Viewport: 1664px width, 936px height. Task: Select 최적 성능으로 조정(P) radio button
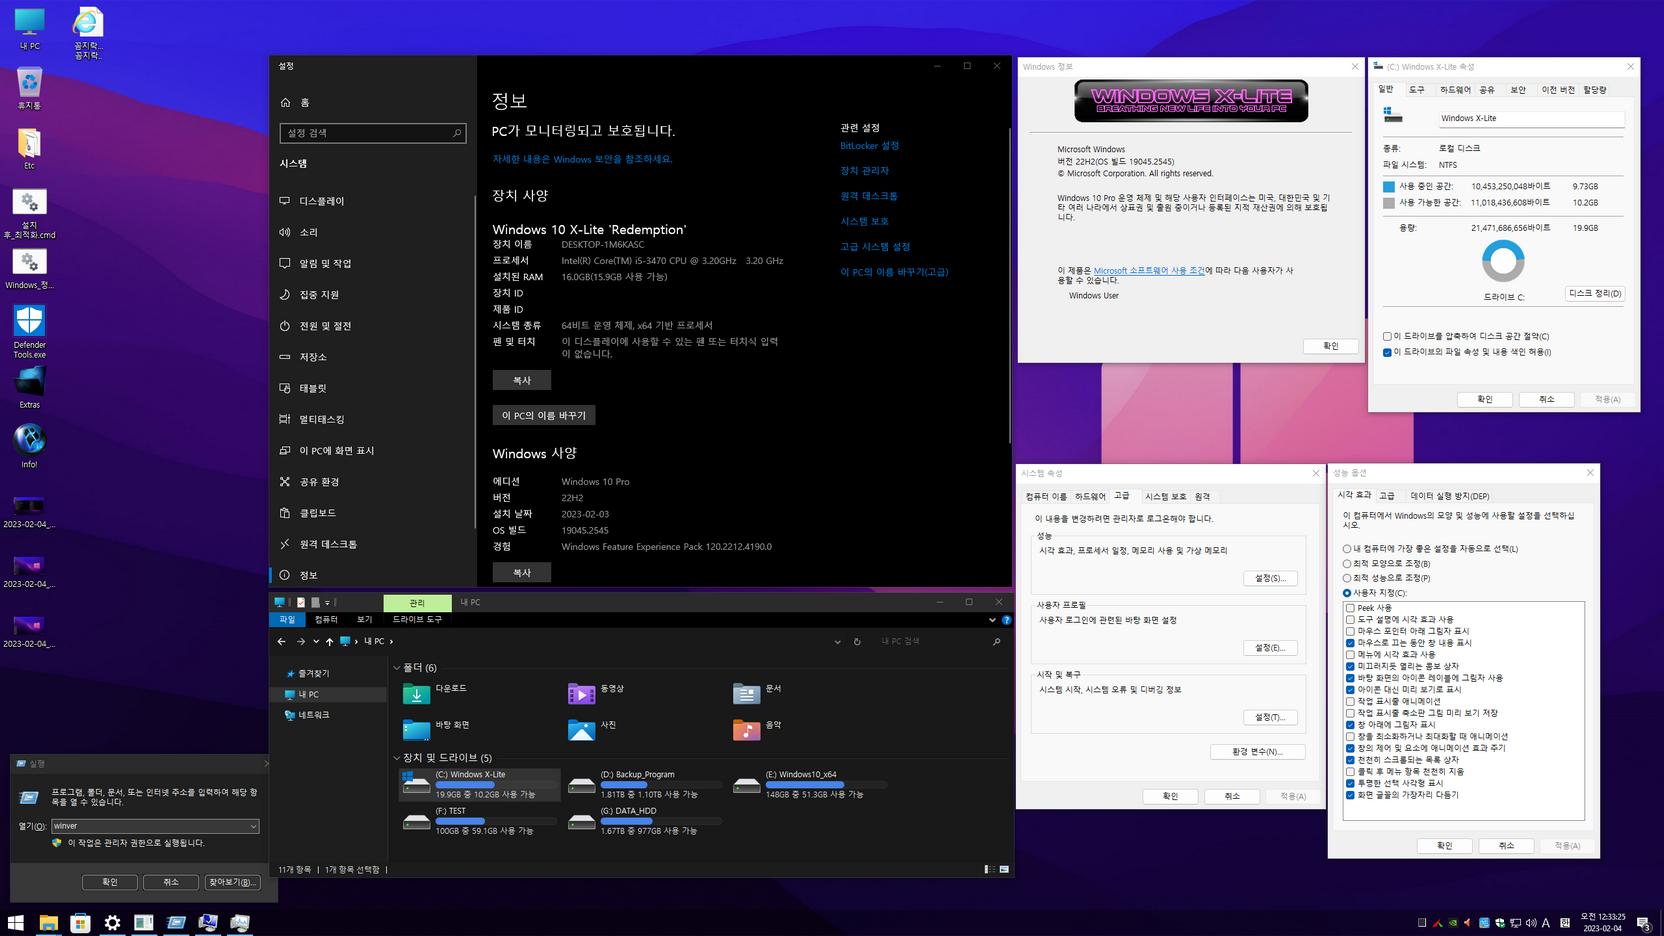pos(1347,578)
